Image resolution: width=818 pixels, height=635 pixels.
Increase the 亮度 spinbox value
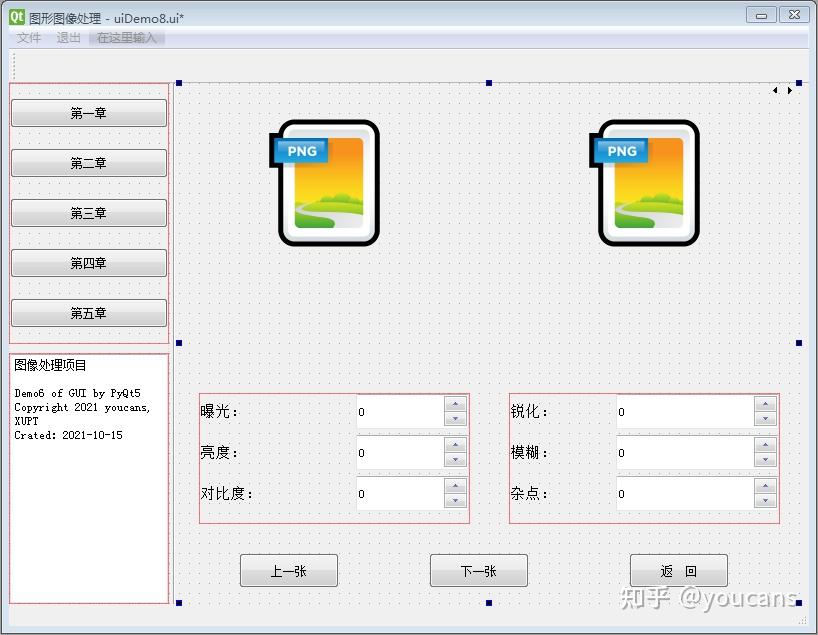point(455,445)
